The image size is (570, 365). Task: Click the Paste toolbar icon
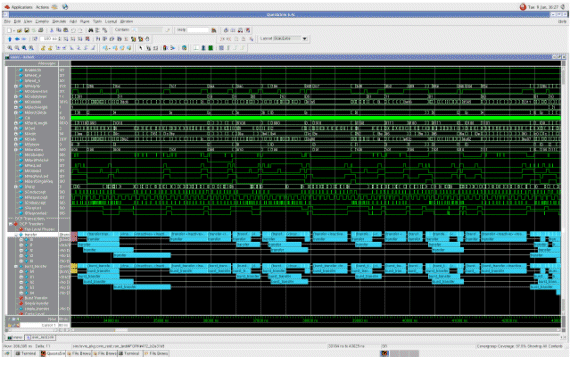point(66,30)
